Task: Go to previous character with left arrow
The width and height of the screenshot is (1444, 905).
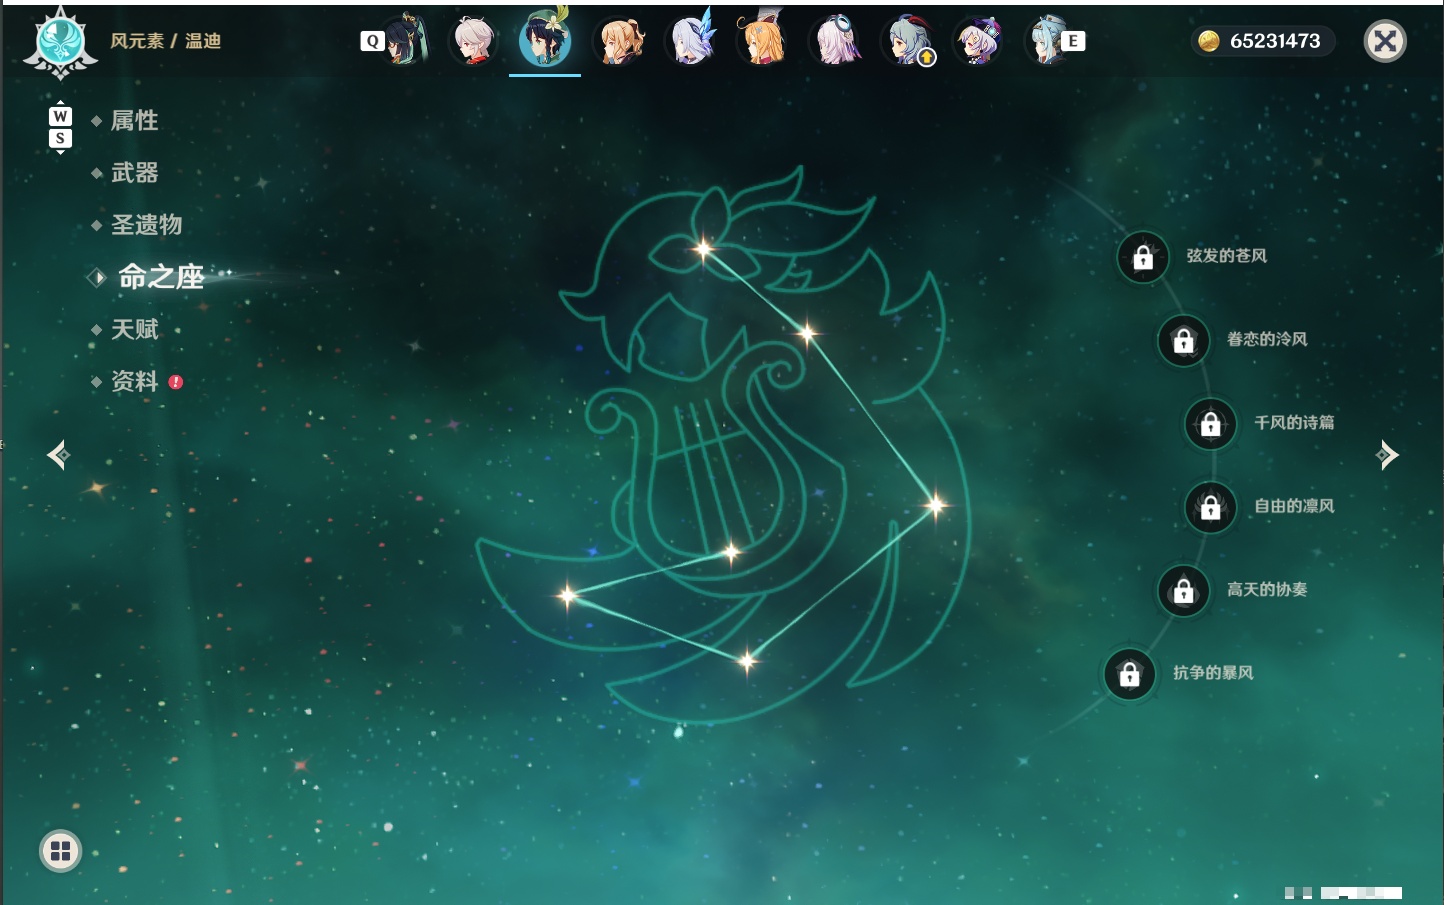Action: tap(58, 455)
